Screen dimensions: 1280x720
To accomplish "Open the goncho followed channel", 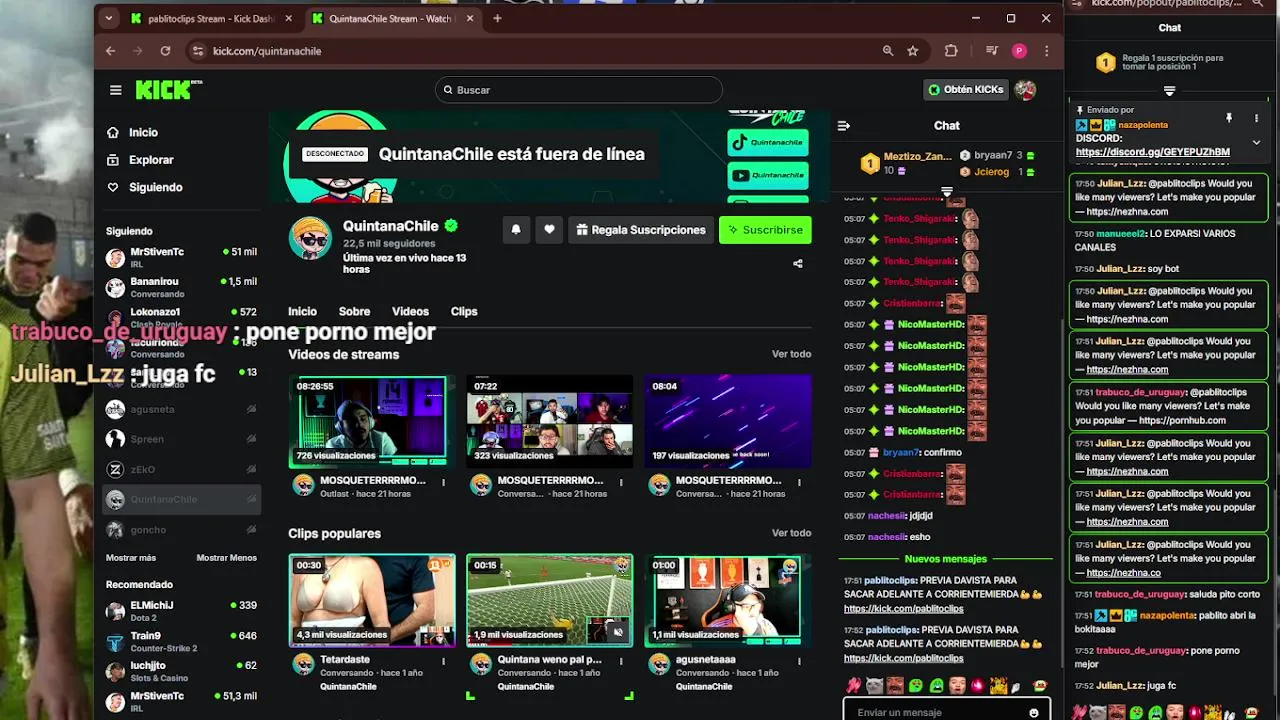I will (181, 530).
